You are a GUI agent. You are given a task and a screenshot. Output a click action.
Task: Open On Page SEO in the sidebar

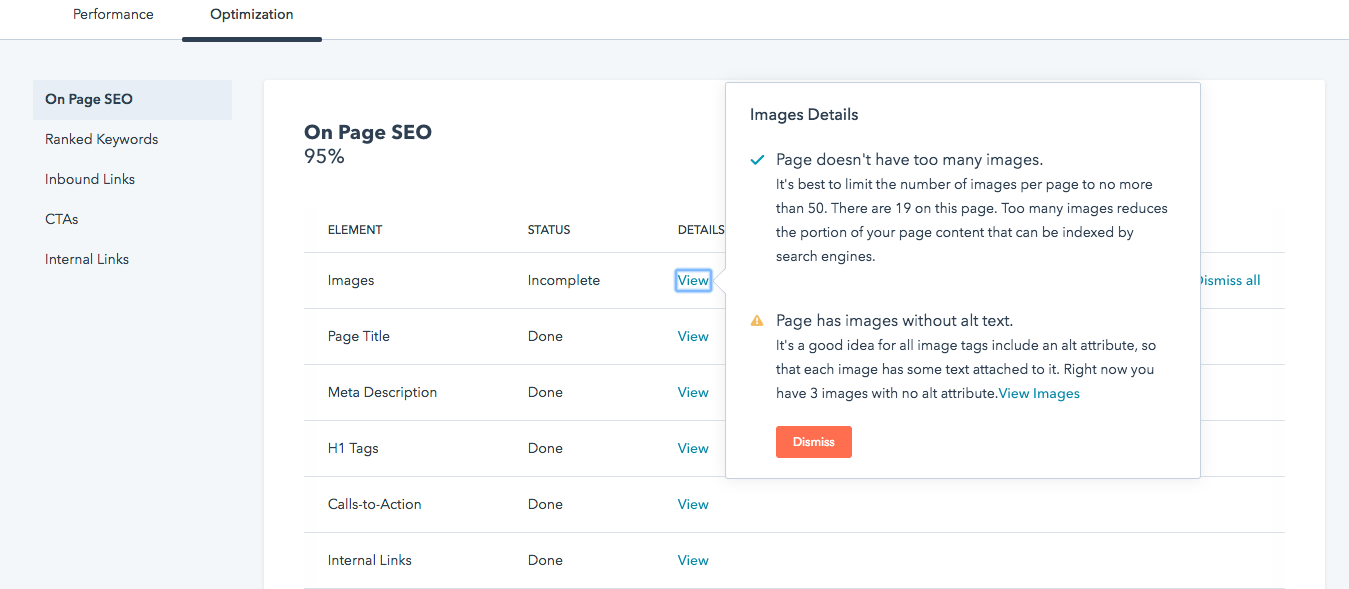click(89, 99)
